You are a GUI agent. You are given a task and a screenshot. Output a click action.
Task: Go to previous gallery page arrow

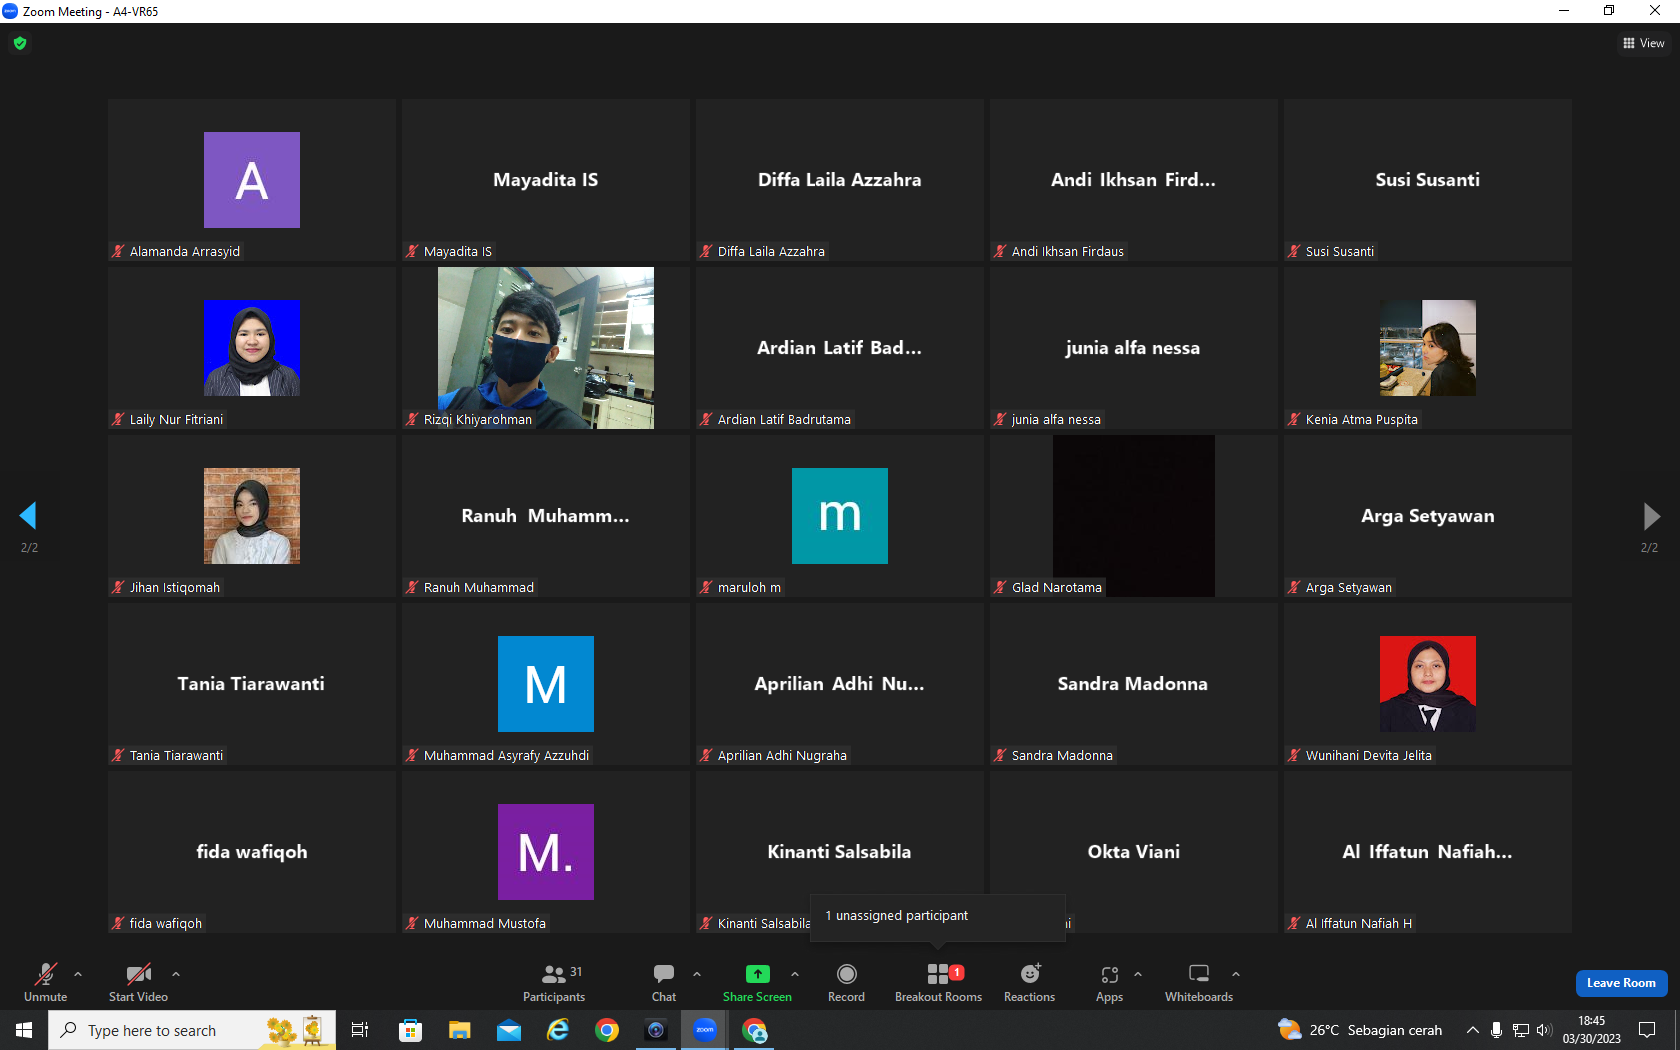coord(28,516)
